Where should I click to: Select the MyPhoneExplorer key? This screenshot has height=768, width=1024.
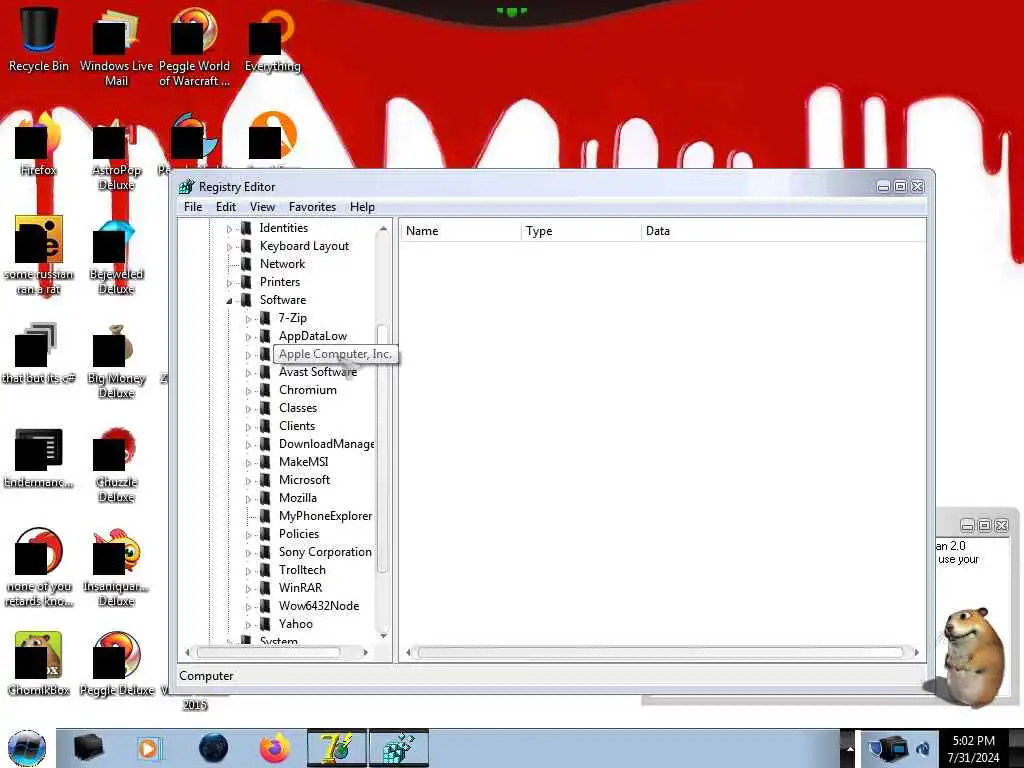coord(325,516)
